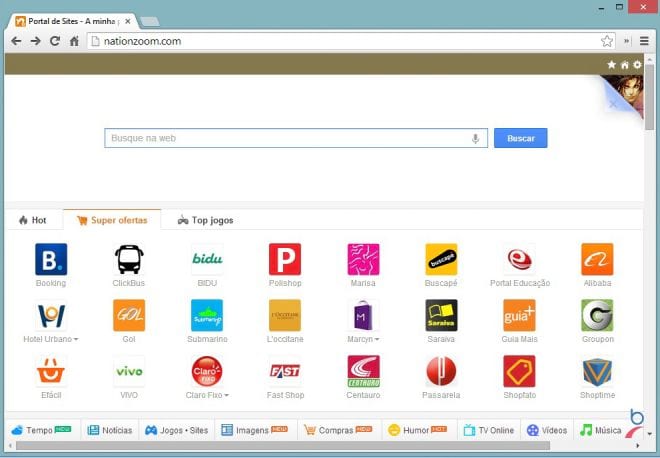The image size is (660, 458).
Task: Open the Marisa store icon
Action: tap(363, 259)
